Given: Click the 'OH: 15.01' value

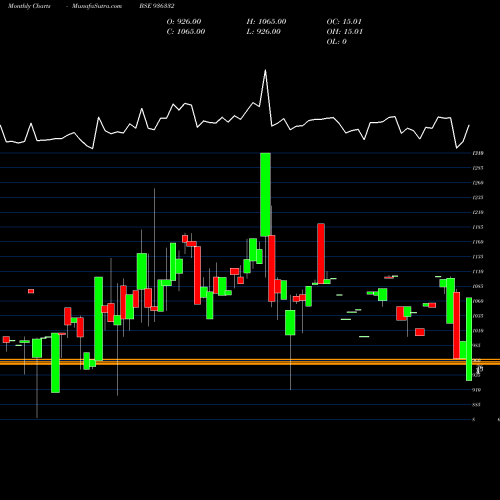Looking at the screenshot, I should [344, 31].
